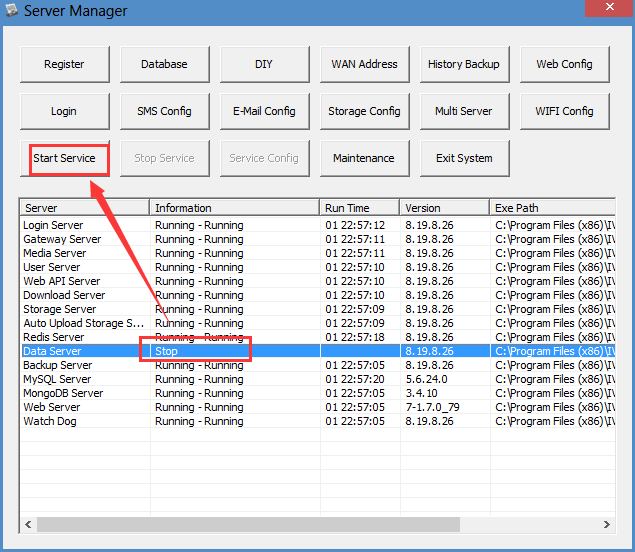This screenshot has height=552, width=635.
Task: Sort by Version column header
Action: [x=445, y=208]
